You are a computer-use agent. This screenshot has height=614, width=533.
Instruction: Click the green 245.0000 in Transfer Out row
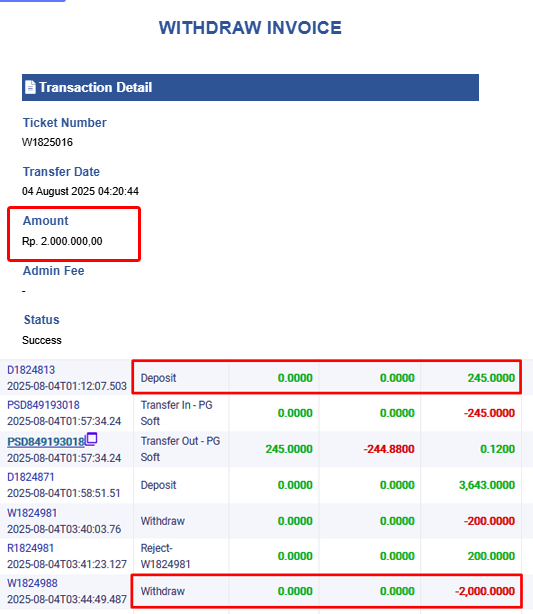[x=289, y=449]
